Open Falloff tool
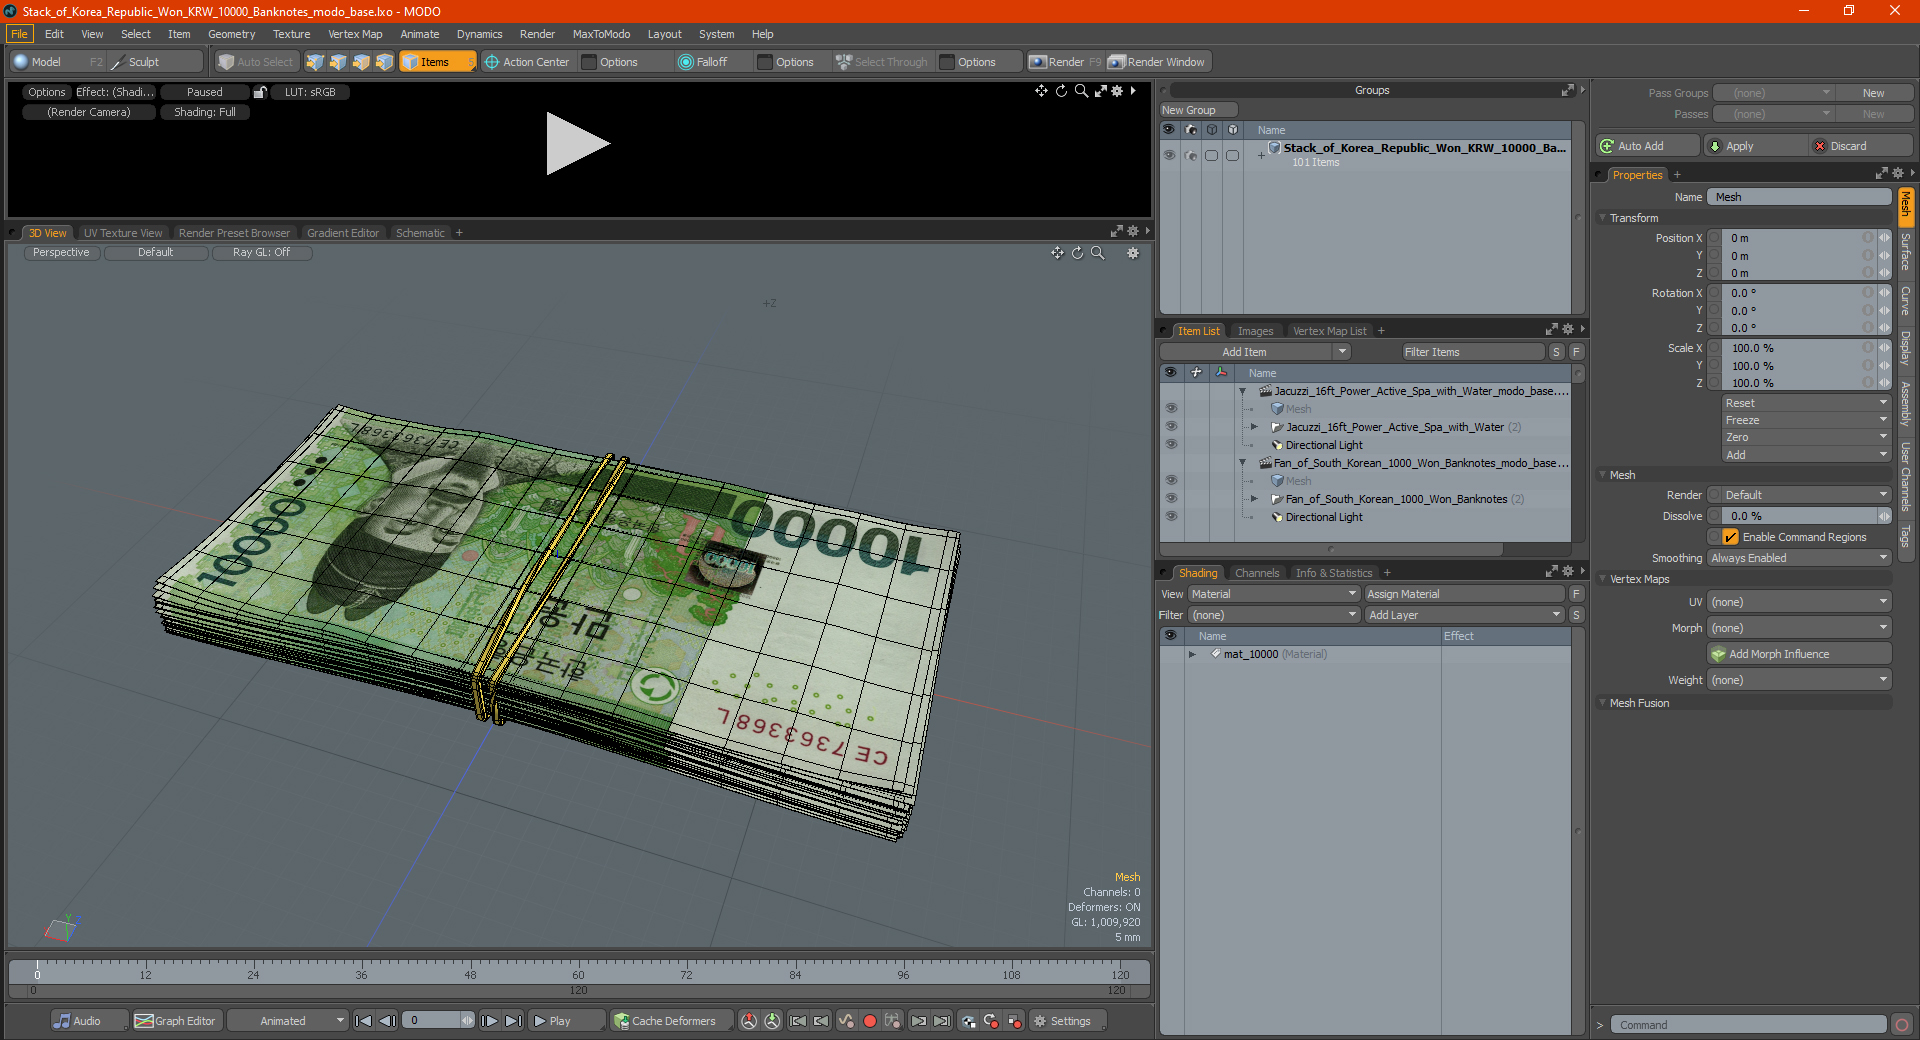The height and width of the screenshot is (1040, 1920). (x=703, y=62)
